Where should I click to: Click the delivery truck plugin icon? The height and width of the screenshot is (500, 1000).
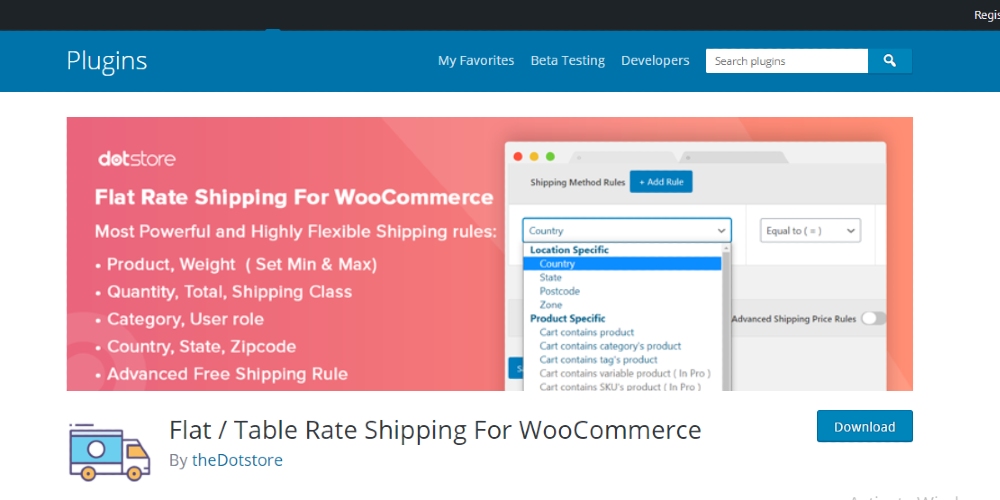point(109,452)
